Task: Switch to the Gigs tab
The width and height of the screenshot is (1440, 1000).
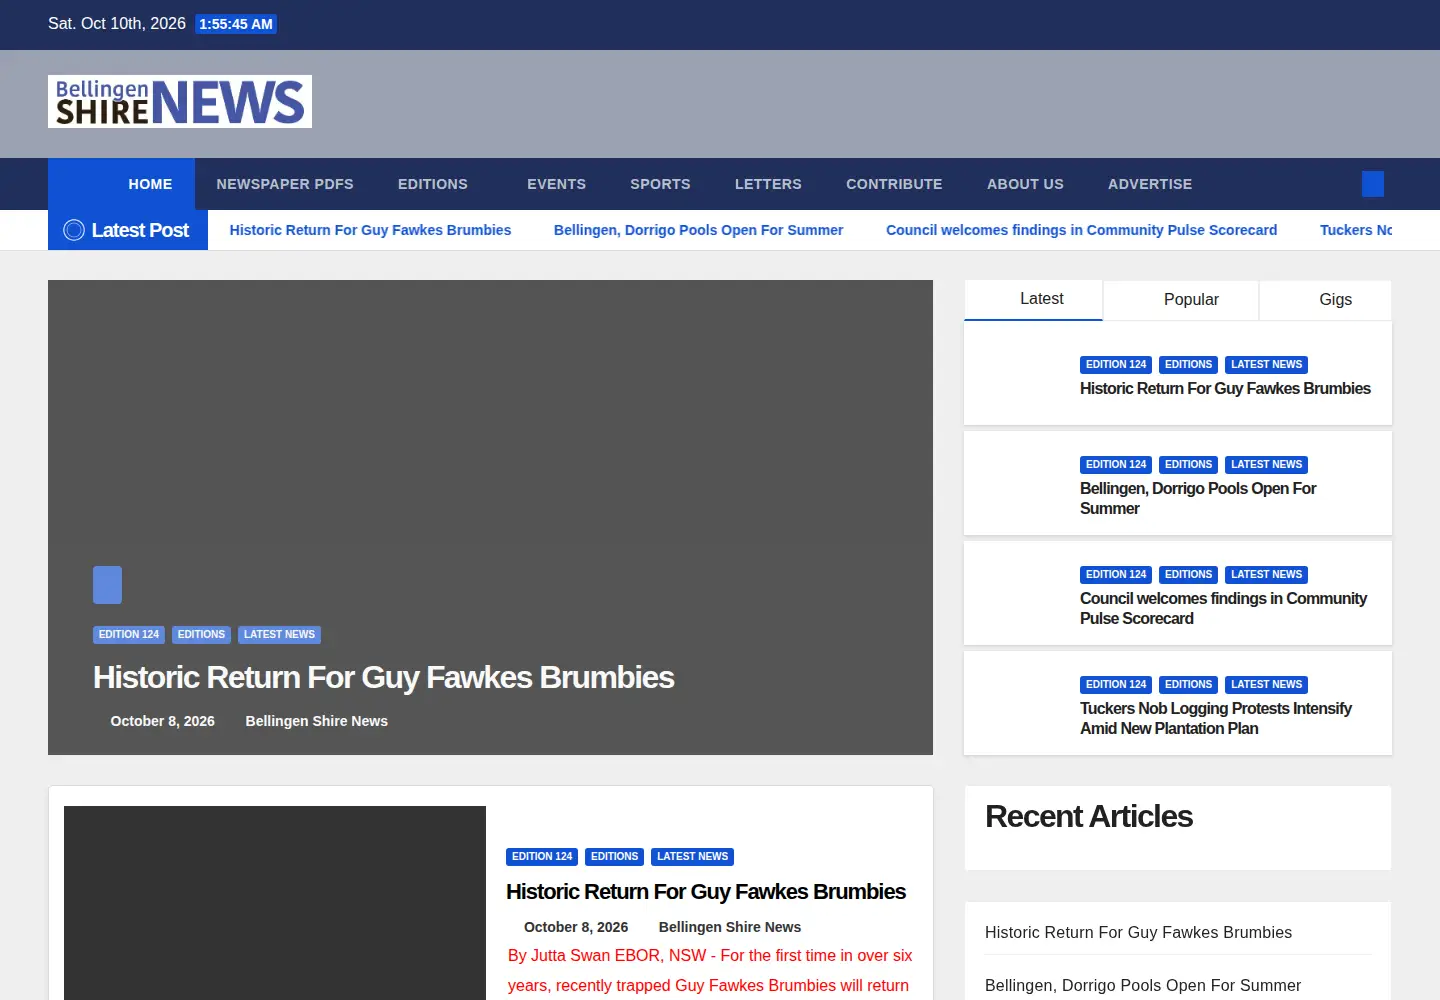Action: coord(1326,300)
